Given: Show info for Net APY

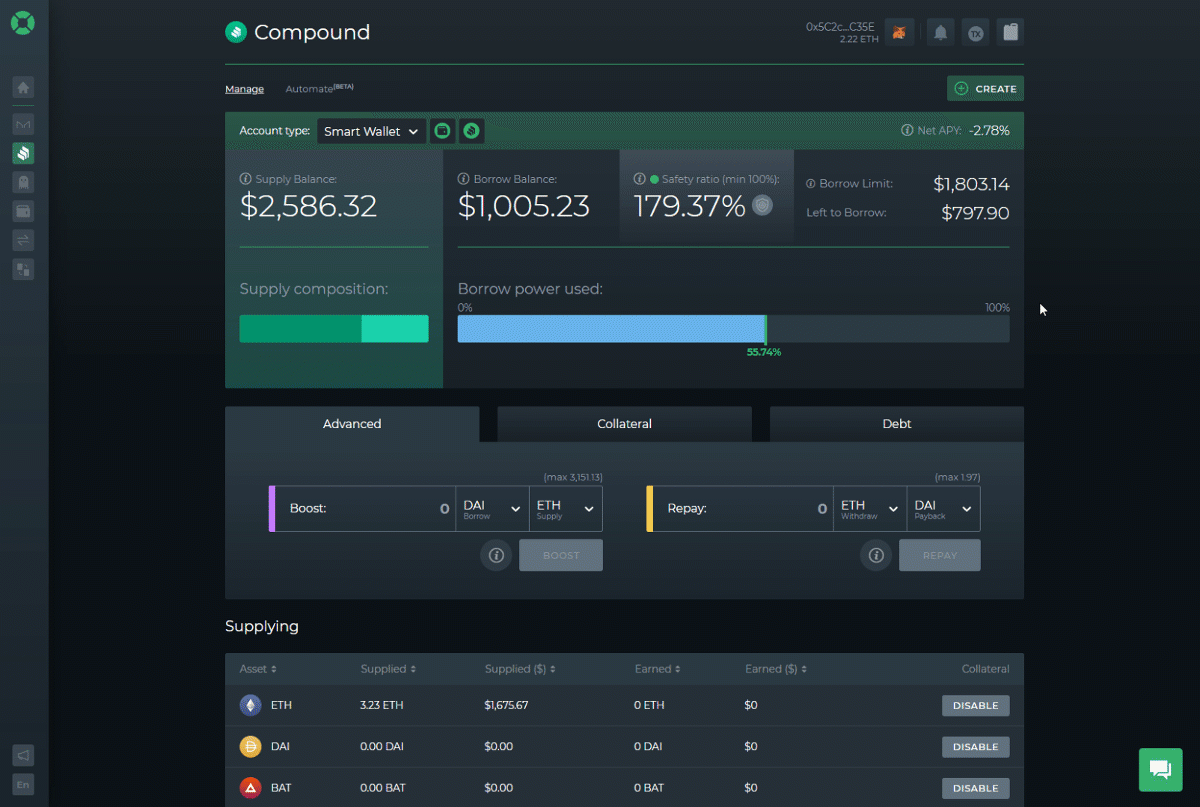Looking at the screenshot, I should 907,130.
